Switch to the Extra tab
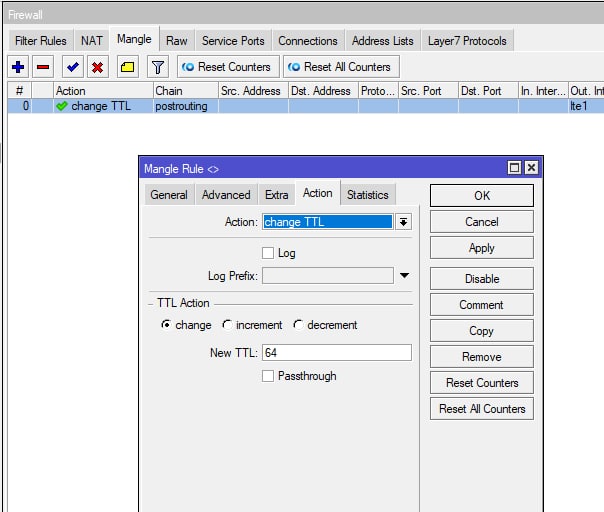Screen dimensions: 604x512 click(x=277, y=195)
